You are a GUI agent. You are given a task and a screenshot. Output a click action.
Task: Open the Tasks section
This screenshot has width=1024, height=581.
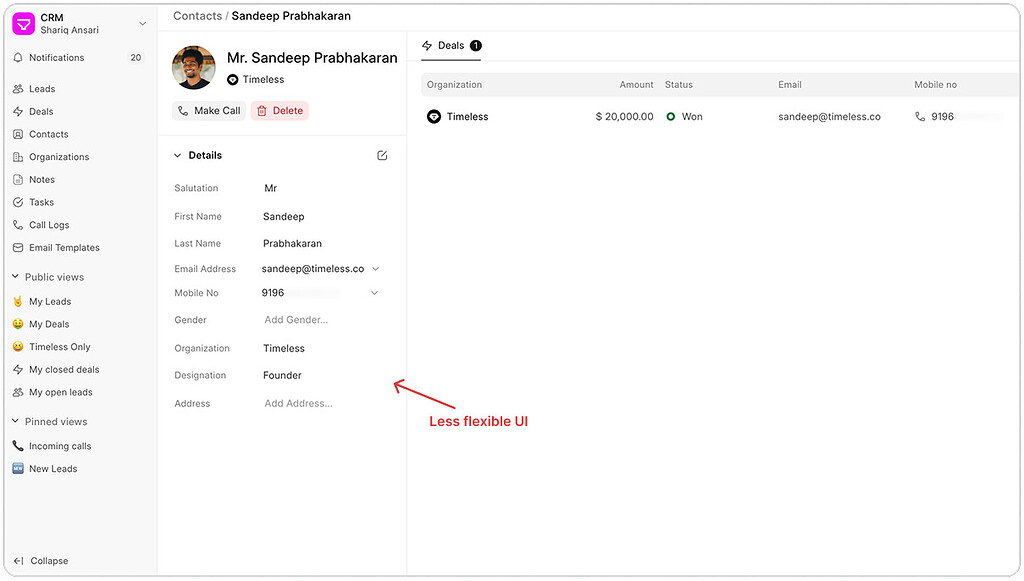(40, 202)
